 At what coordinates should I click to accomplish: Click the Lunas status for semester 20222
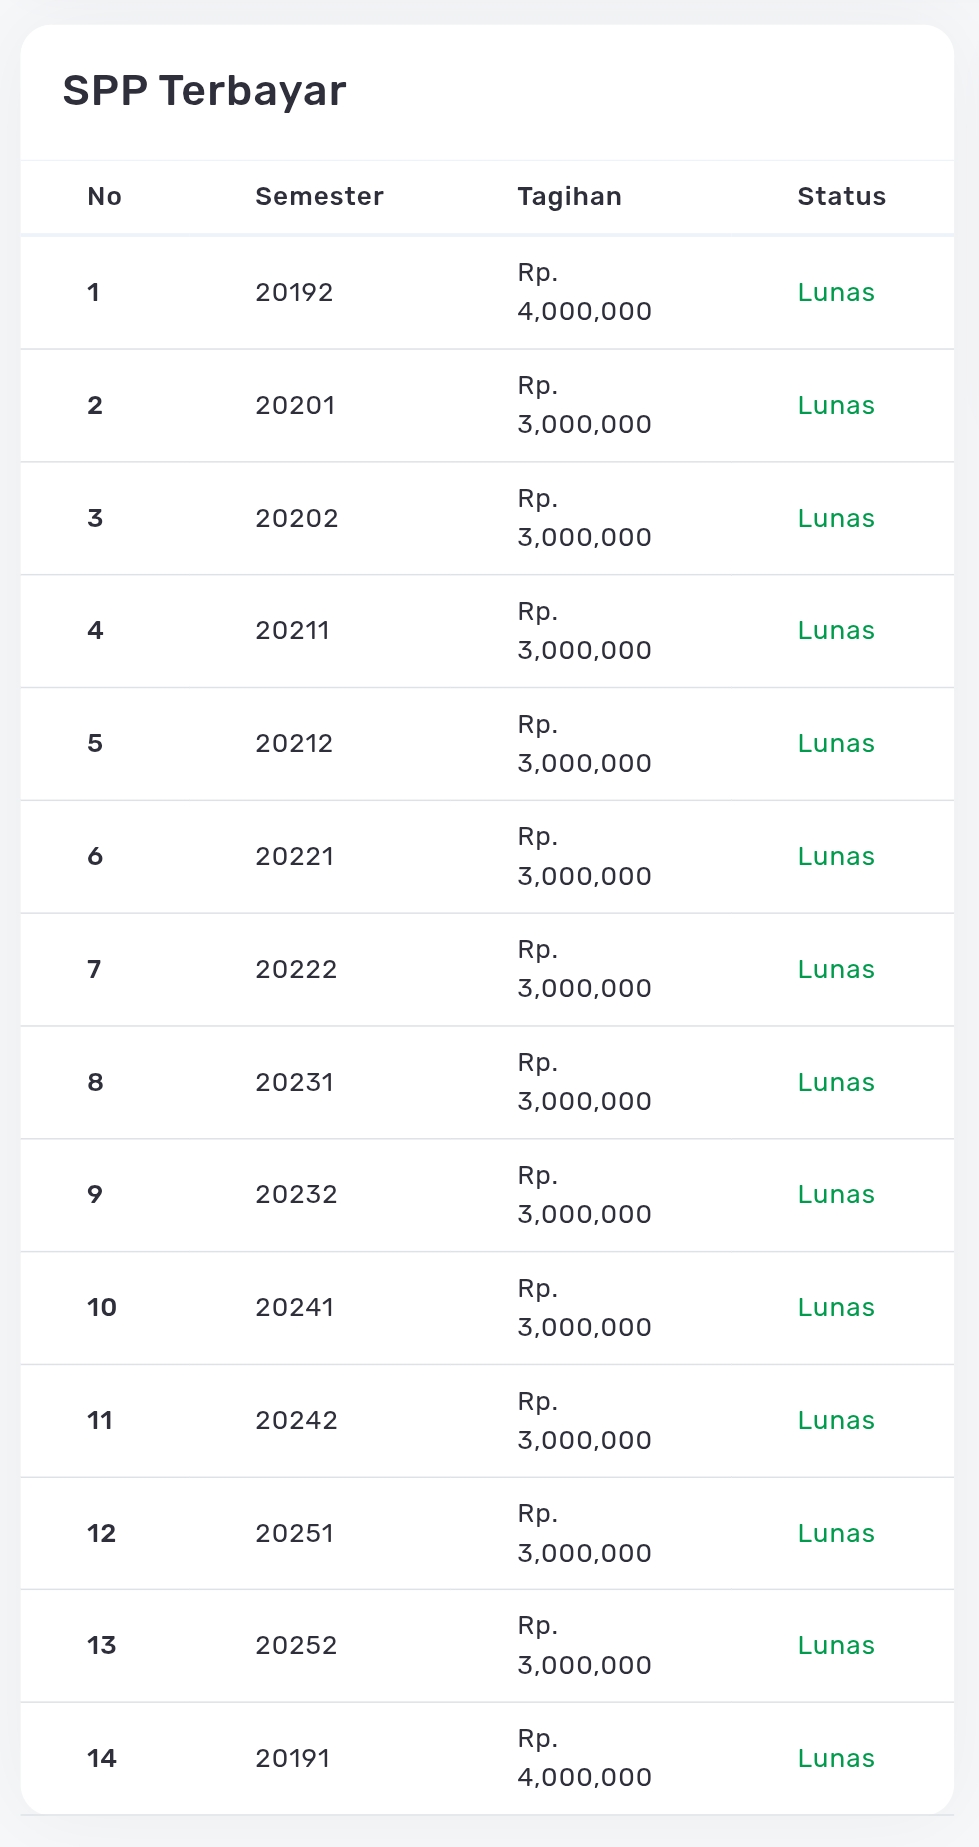[836, 969]
